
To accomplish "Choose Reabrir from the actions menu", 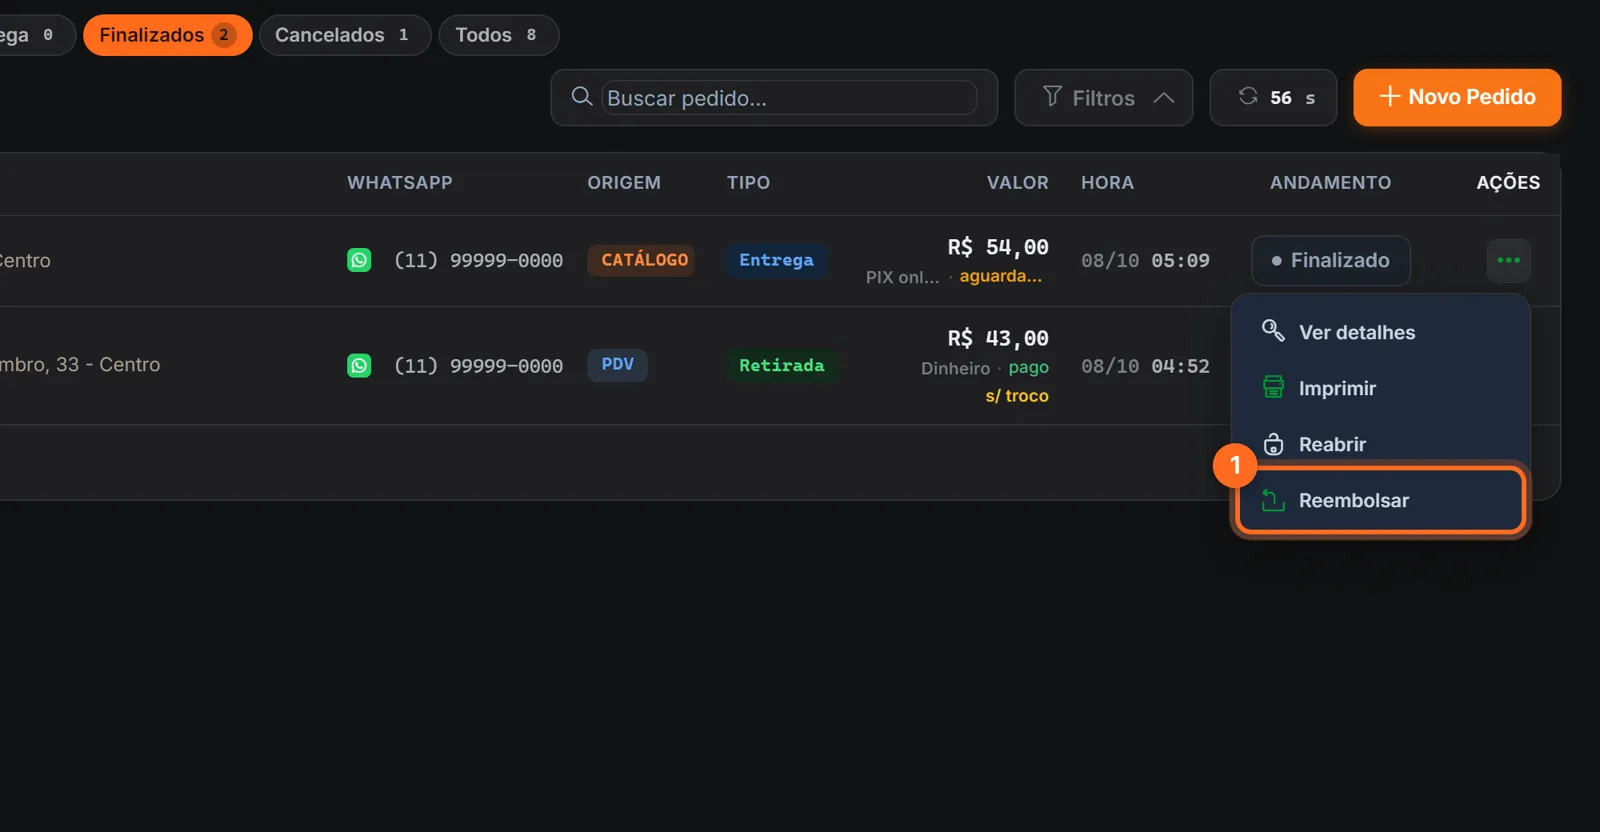I will click(x=1381, y=444).
